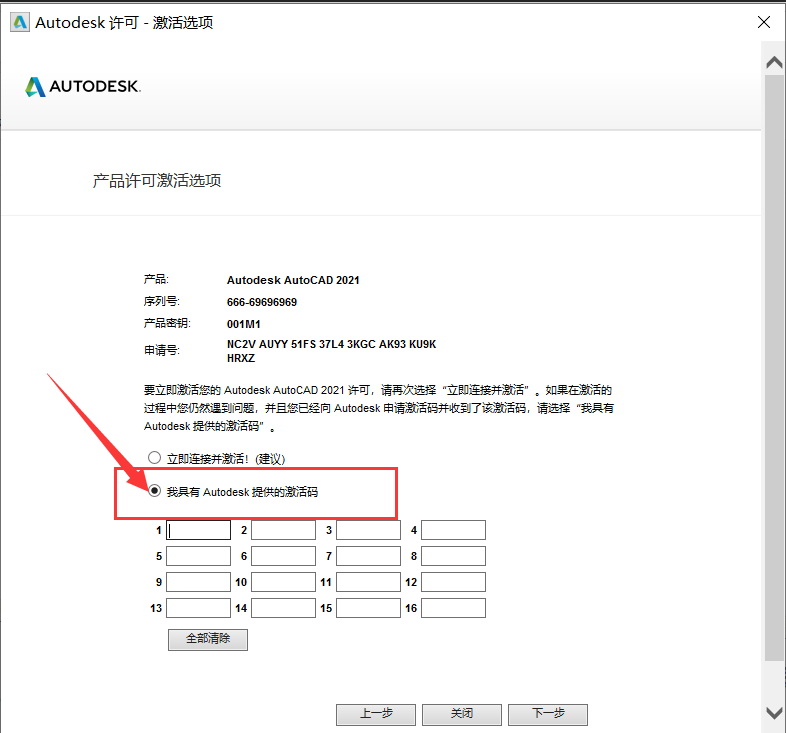Viewport: 786px width, 733px height.
Task: Click the vertical scrollbar thumb
Action: (x=774, y=368)
